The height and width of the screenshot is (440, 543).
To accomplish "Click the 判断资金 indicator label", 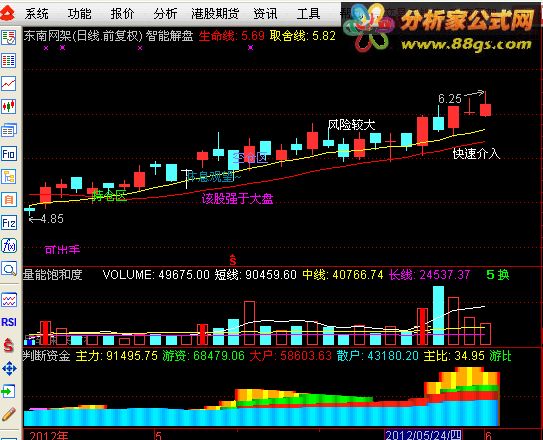I will click(46, 356).
